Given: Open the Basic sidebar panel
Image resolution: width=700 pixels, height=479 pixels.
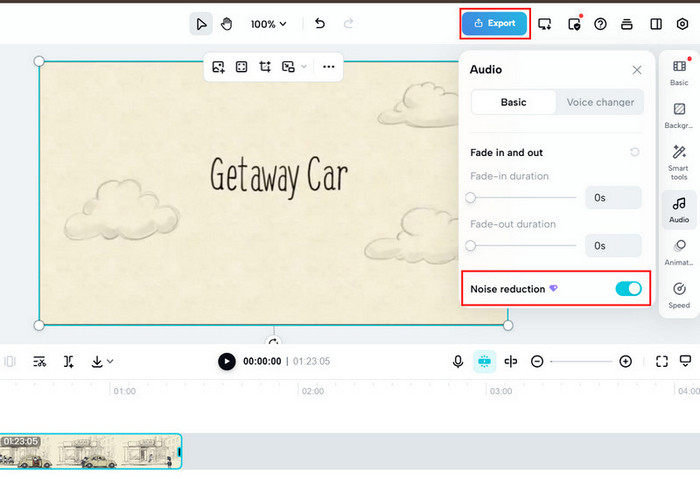Looking at the screenshot, I should click(x=679, y=73).
